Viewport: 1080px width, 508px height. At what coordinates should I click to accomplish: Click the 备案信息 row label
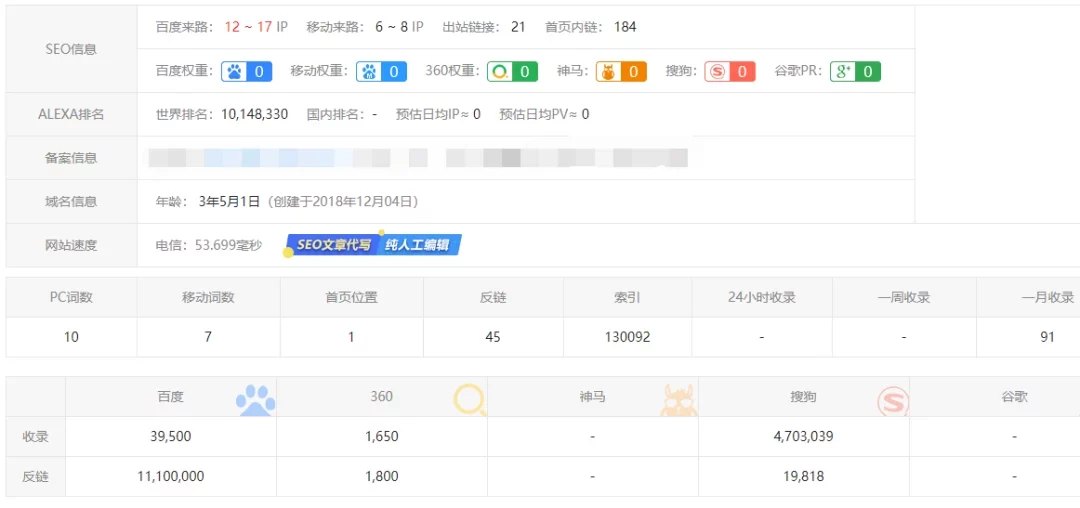pos(71,158)
